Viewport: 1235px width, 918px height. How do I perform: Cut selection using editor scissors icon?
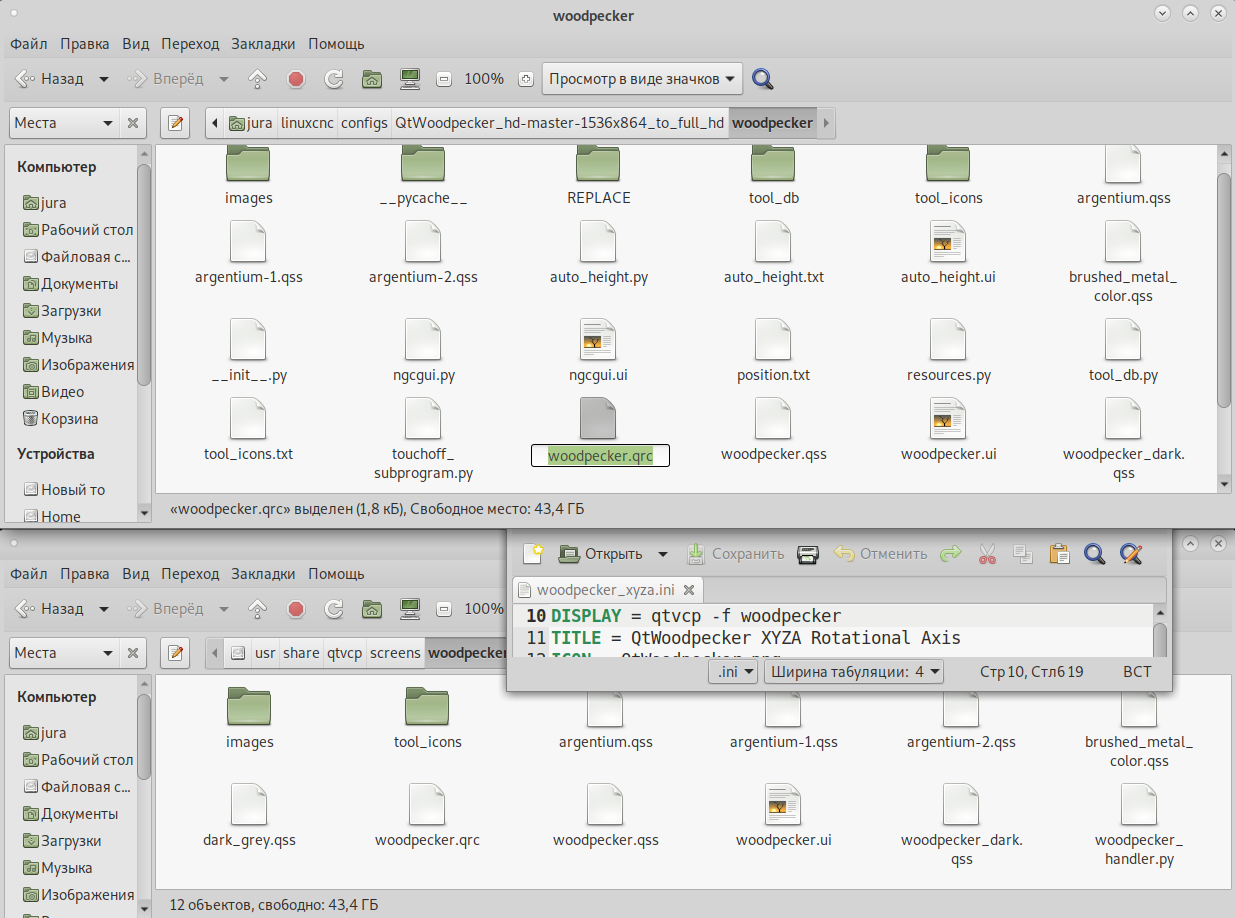pyautogui.click(x=988, y=553)
